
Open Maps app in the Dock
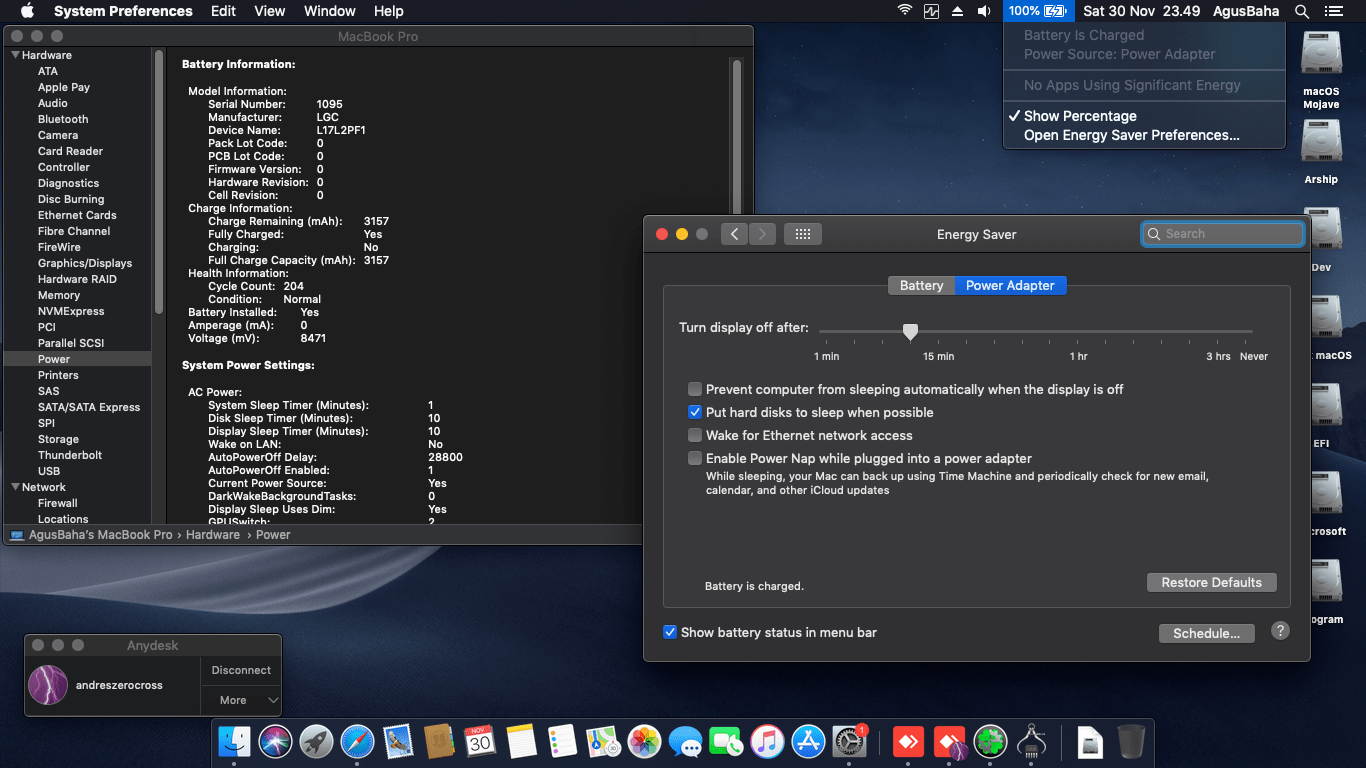coord(603,742)
